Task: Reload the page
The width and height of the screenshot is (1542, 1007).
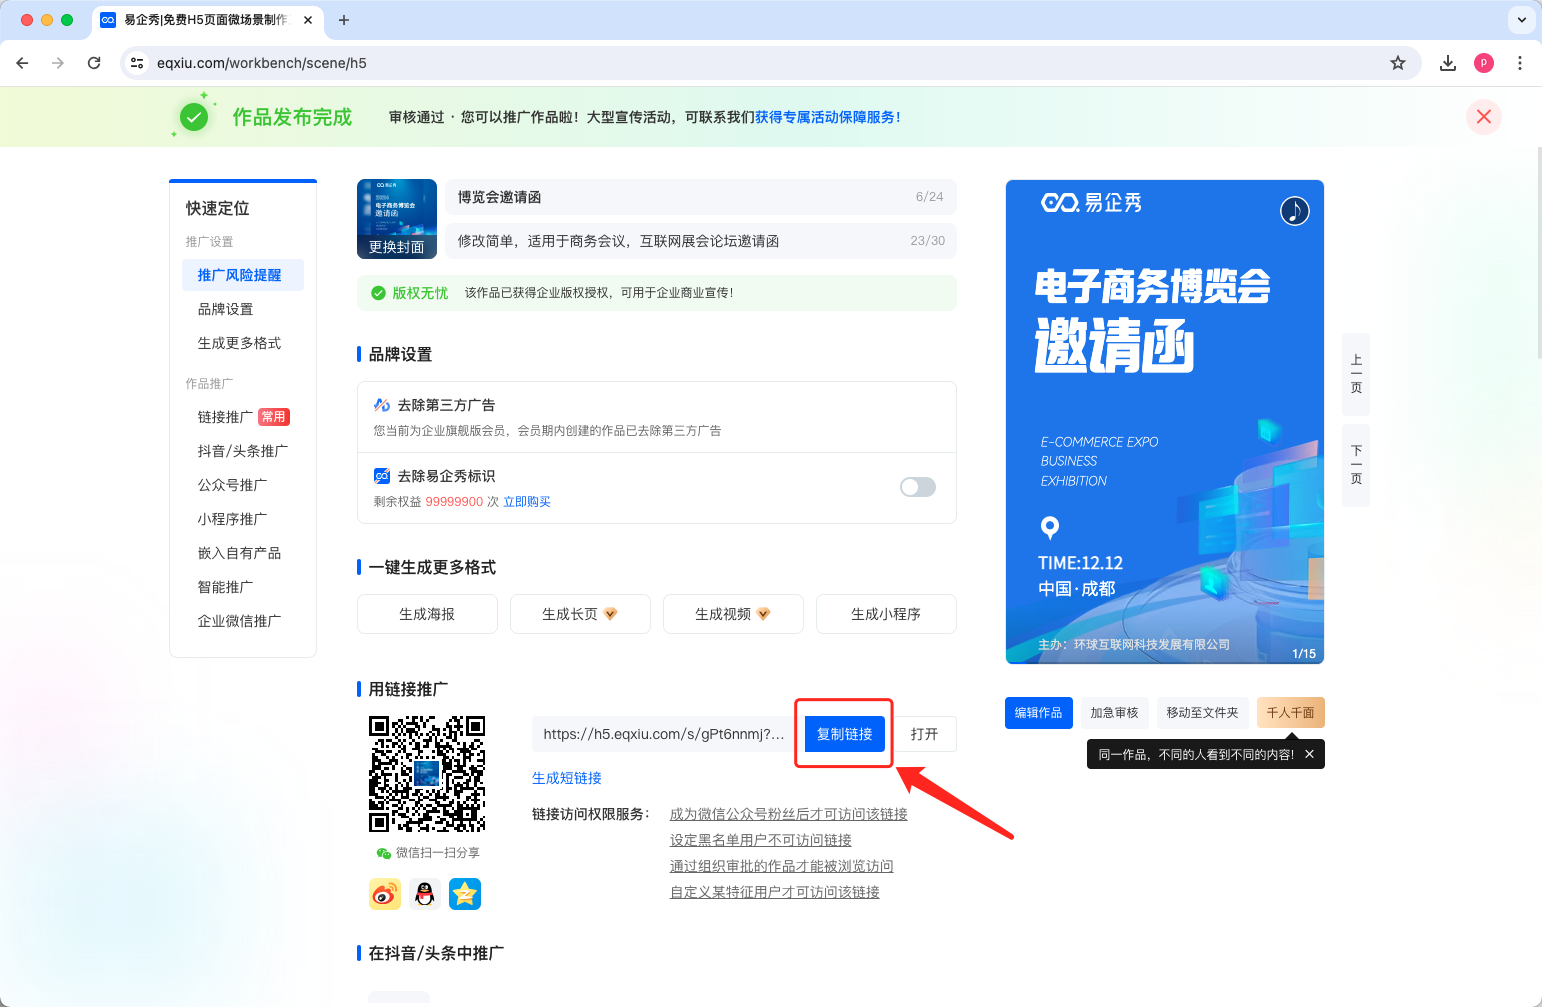Action: (x=94, y=63)
